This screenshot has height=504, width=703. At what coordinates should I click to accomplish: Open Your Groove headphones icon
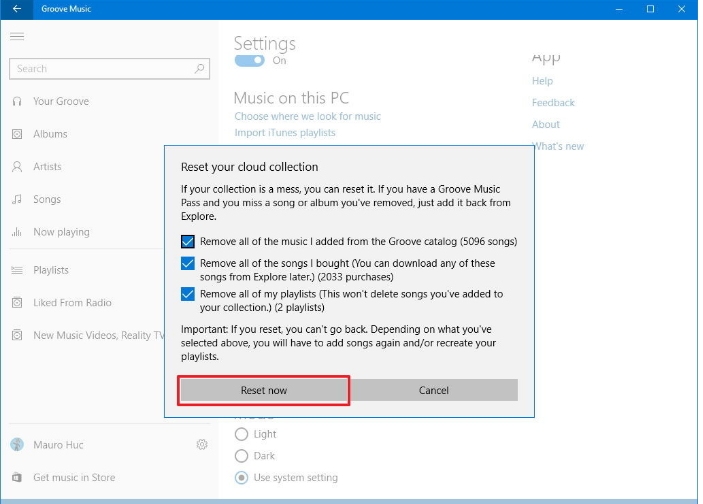click(17, 101)
